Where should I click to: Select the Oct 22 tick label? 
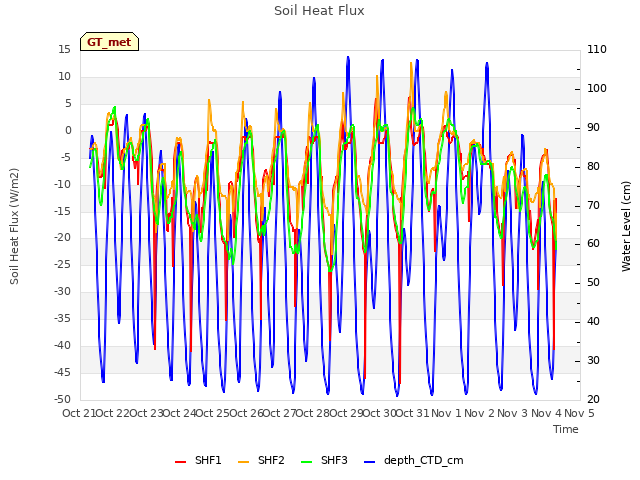pyautogui.click(x=113, y=413)
